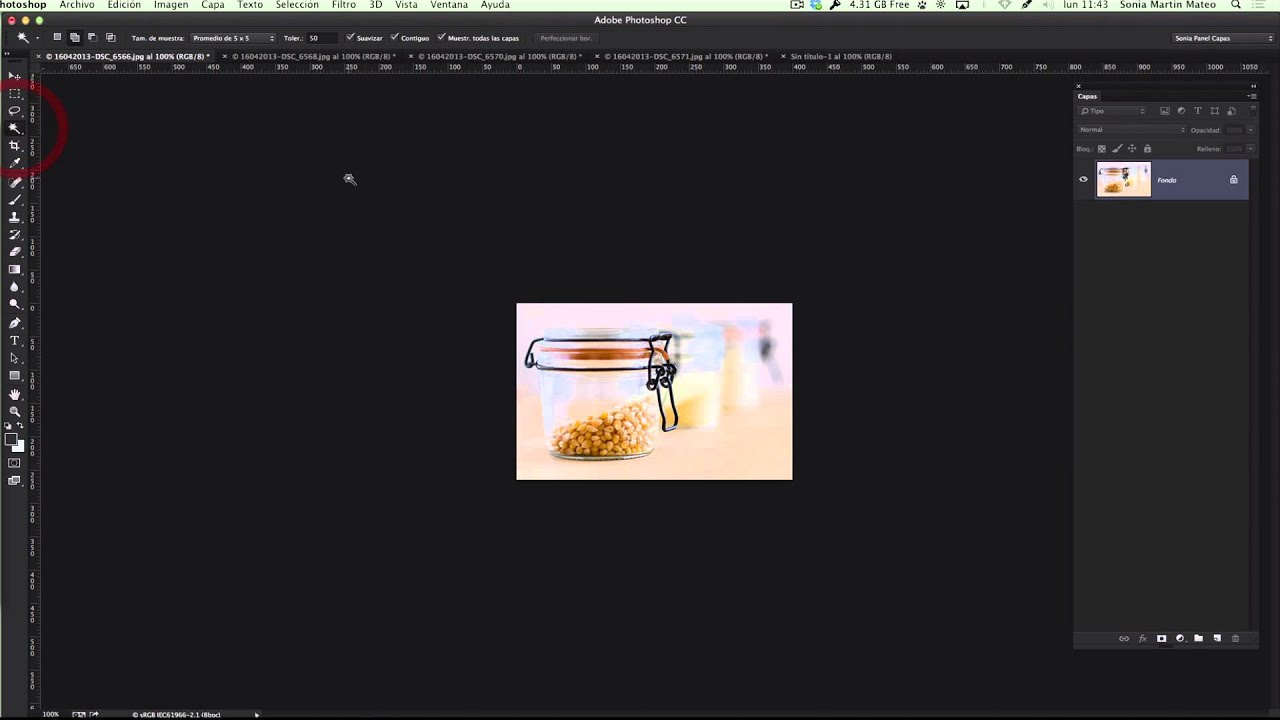
Task: Select the Pen tool
Action: pyautogui.click(x=14, y=323)
